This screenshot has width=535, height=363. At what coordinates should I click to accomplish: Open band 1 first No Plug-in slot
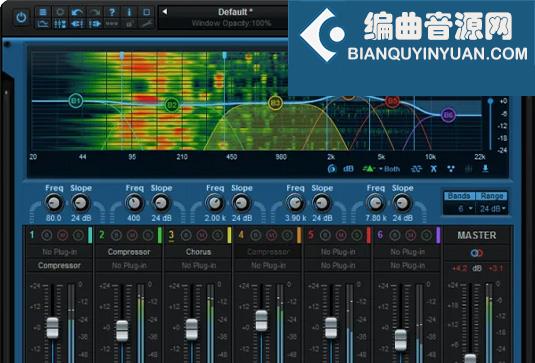tap(59, 252)
